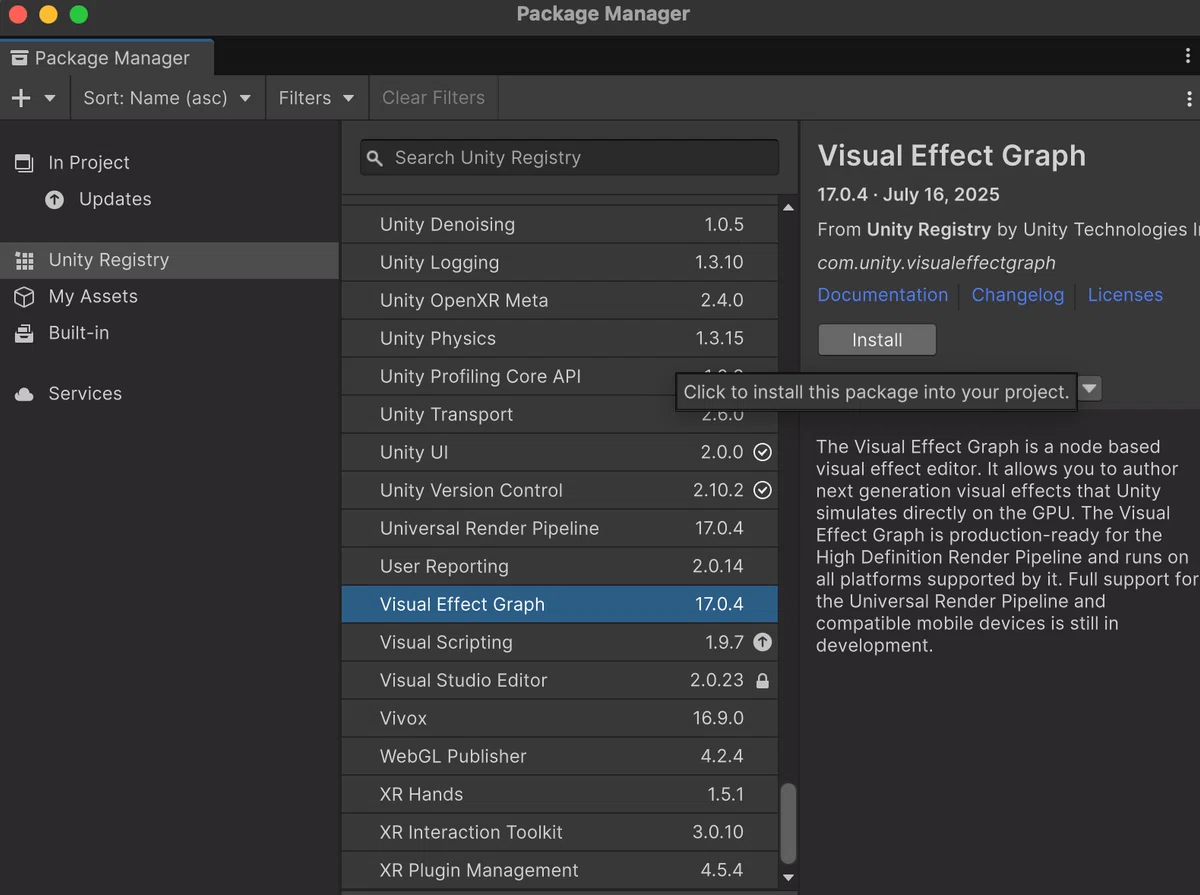Click the In Project sidebar icon

24,162
